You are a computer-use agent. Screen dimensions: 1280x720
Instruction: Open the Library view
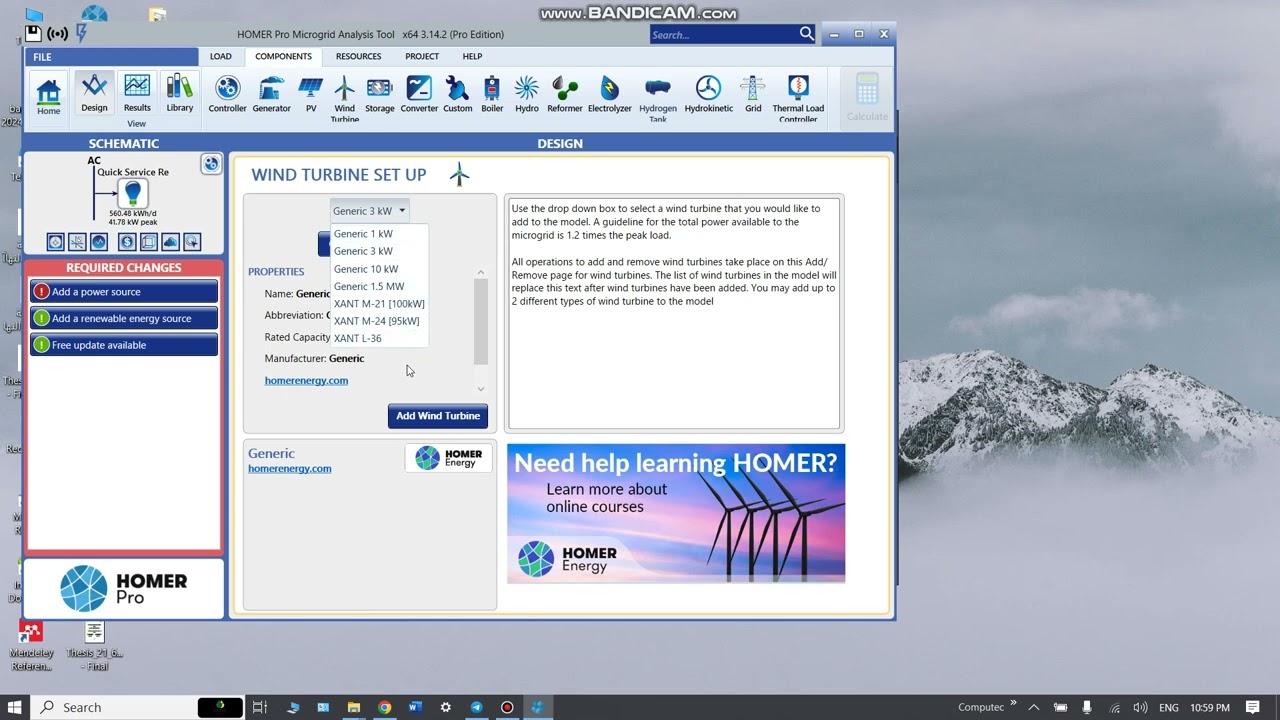[180, 94]
